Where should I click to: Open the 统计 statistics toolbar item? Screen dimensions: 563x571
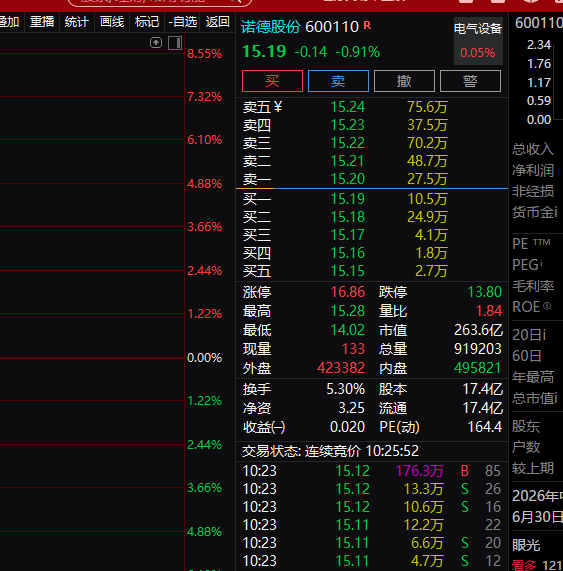(x=76, y=21)
